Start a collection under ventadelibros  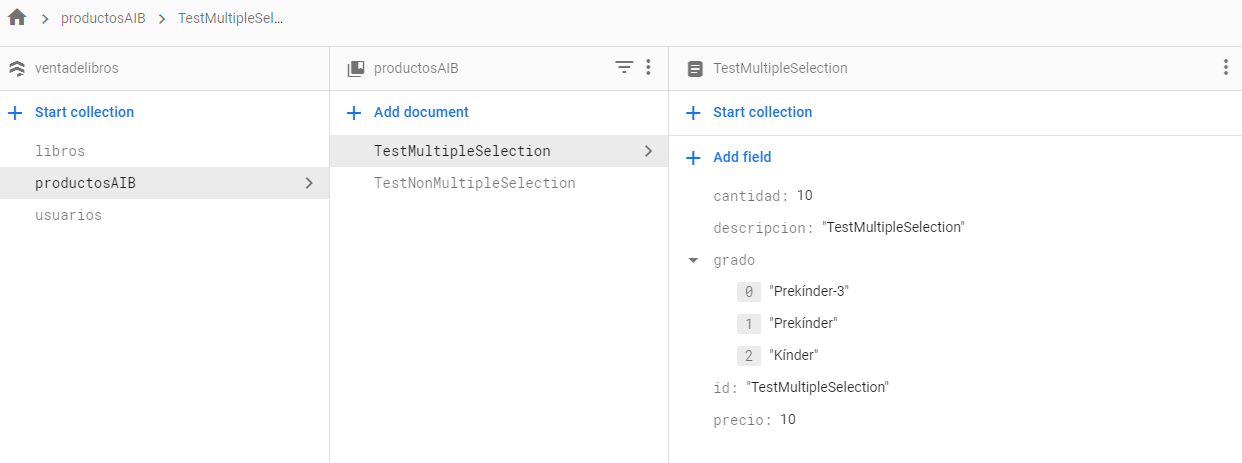[84, 112]
